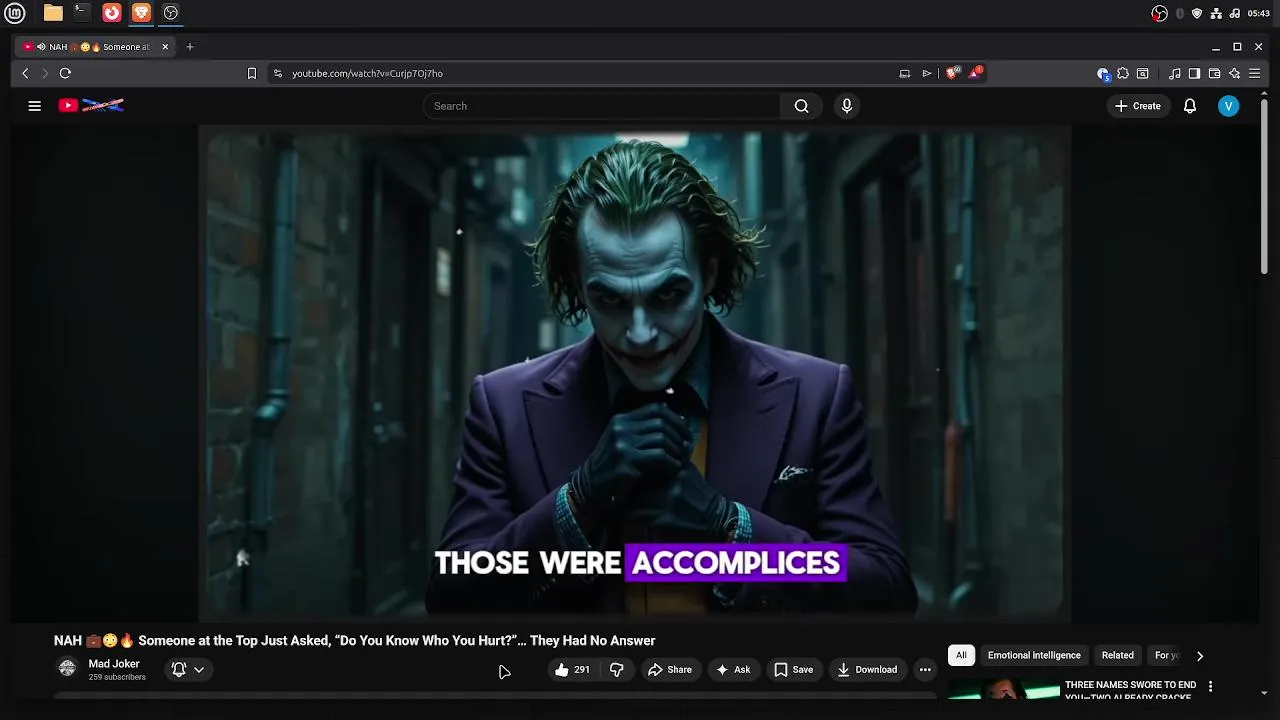This screenshot has height=720, width=1280.
Task: Open the Brave Wallet icon
Action: [1214, 73]
